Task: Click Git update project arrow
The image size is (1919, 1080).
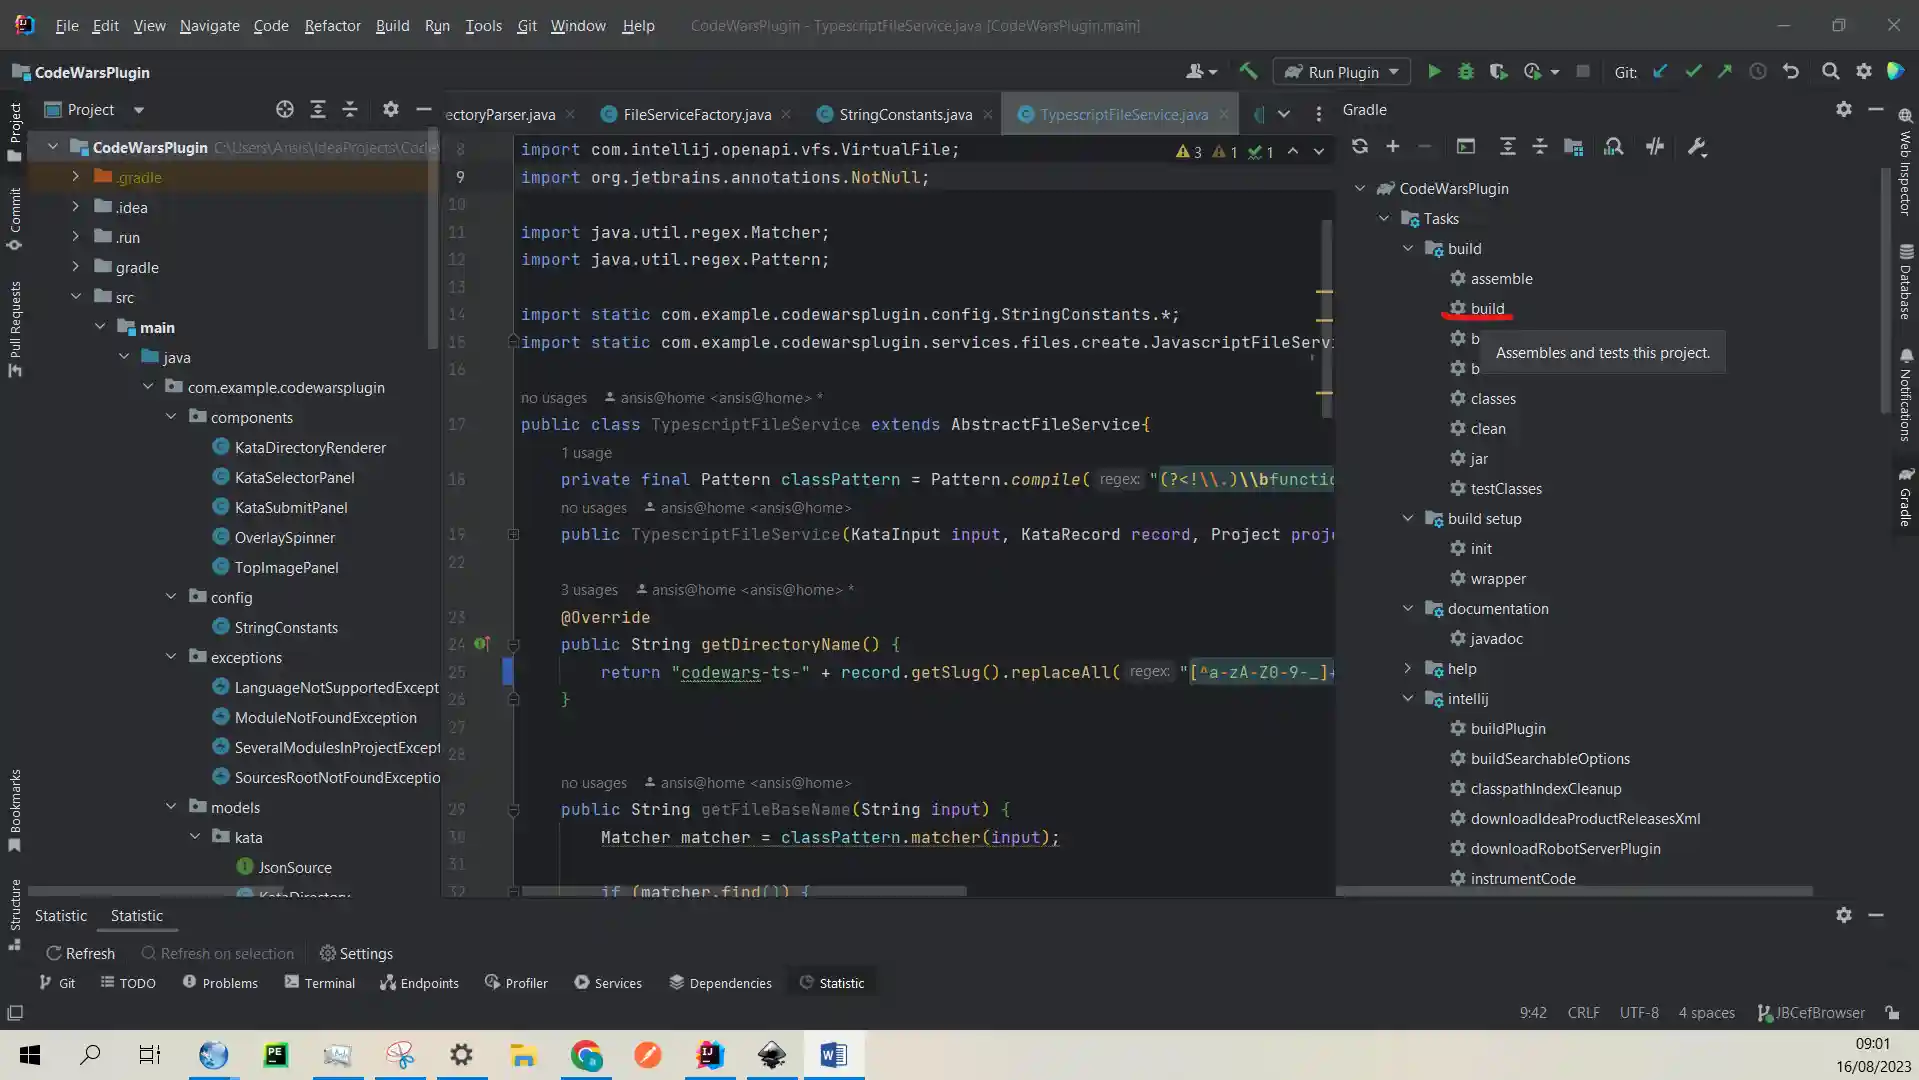Action: 1660,72
